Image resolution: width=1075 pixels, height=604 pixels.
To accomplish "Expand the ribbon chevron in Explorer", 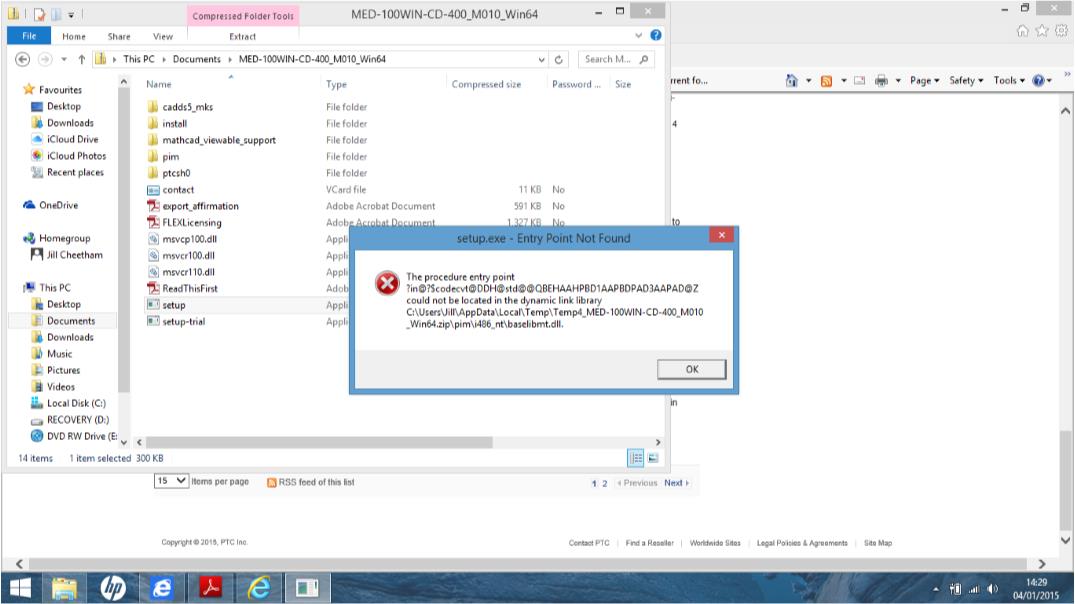I will click(638, 35).
